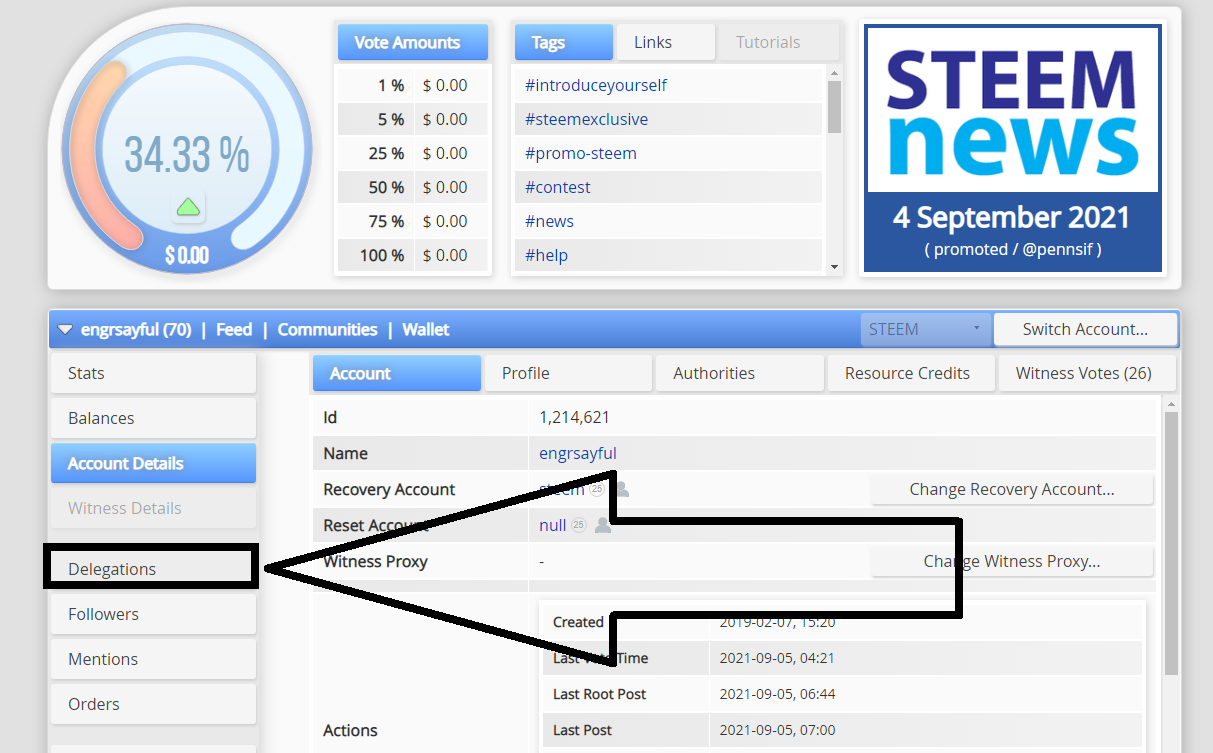Select the 1 % vote amount row

pos(413,85)
